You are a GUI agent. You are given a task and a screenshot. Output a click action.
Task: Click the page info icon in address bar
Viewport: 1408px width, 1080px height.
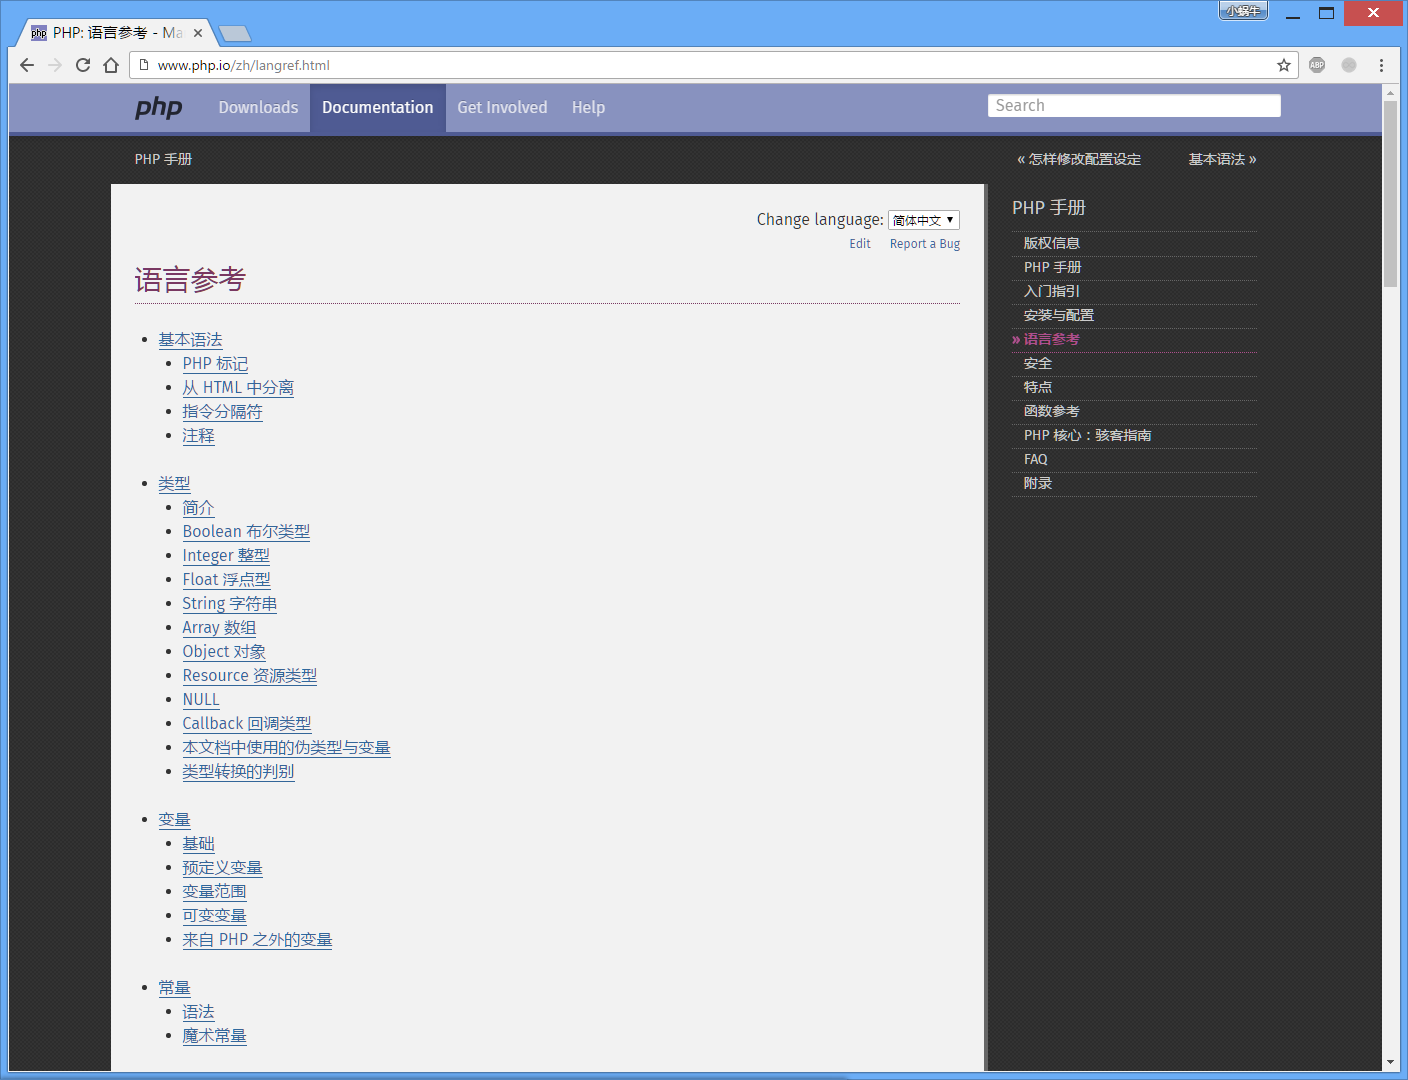144,65
